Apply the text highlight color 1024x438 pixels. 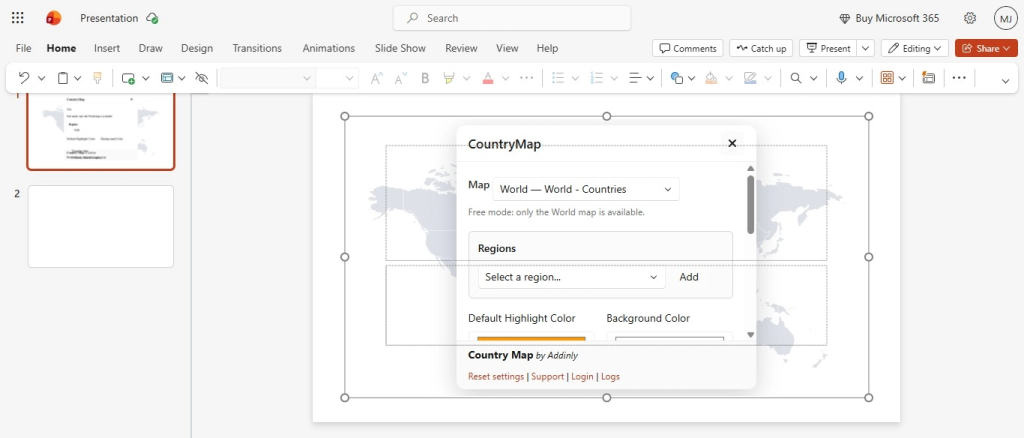[x=449, y=78]
